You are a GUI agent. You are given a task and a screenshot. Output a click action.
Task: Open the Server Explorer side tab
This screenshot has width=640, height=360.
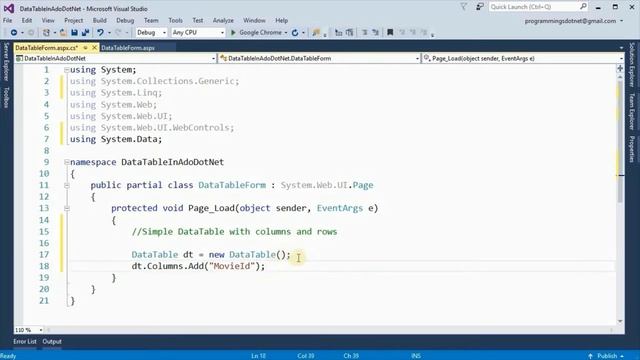(6, 62)
